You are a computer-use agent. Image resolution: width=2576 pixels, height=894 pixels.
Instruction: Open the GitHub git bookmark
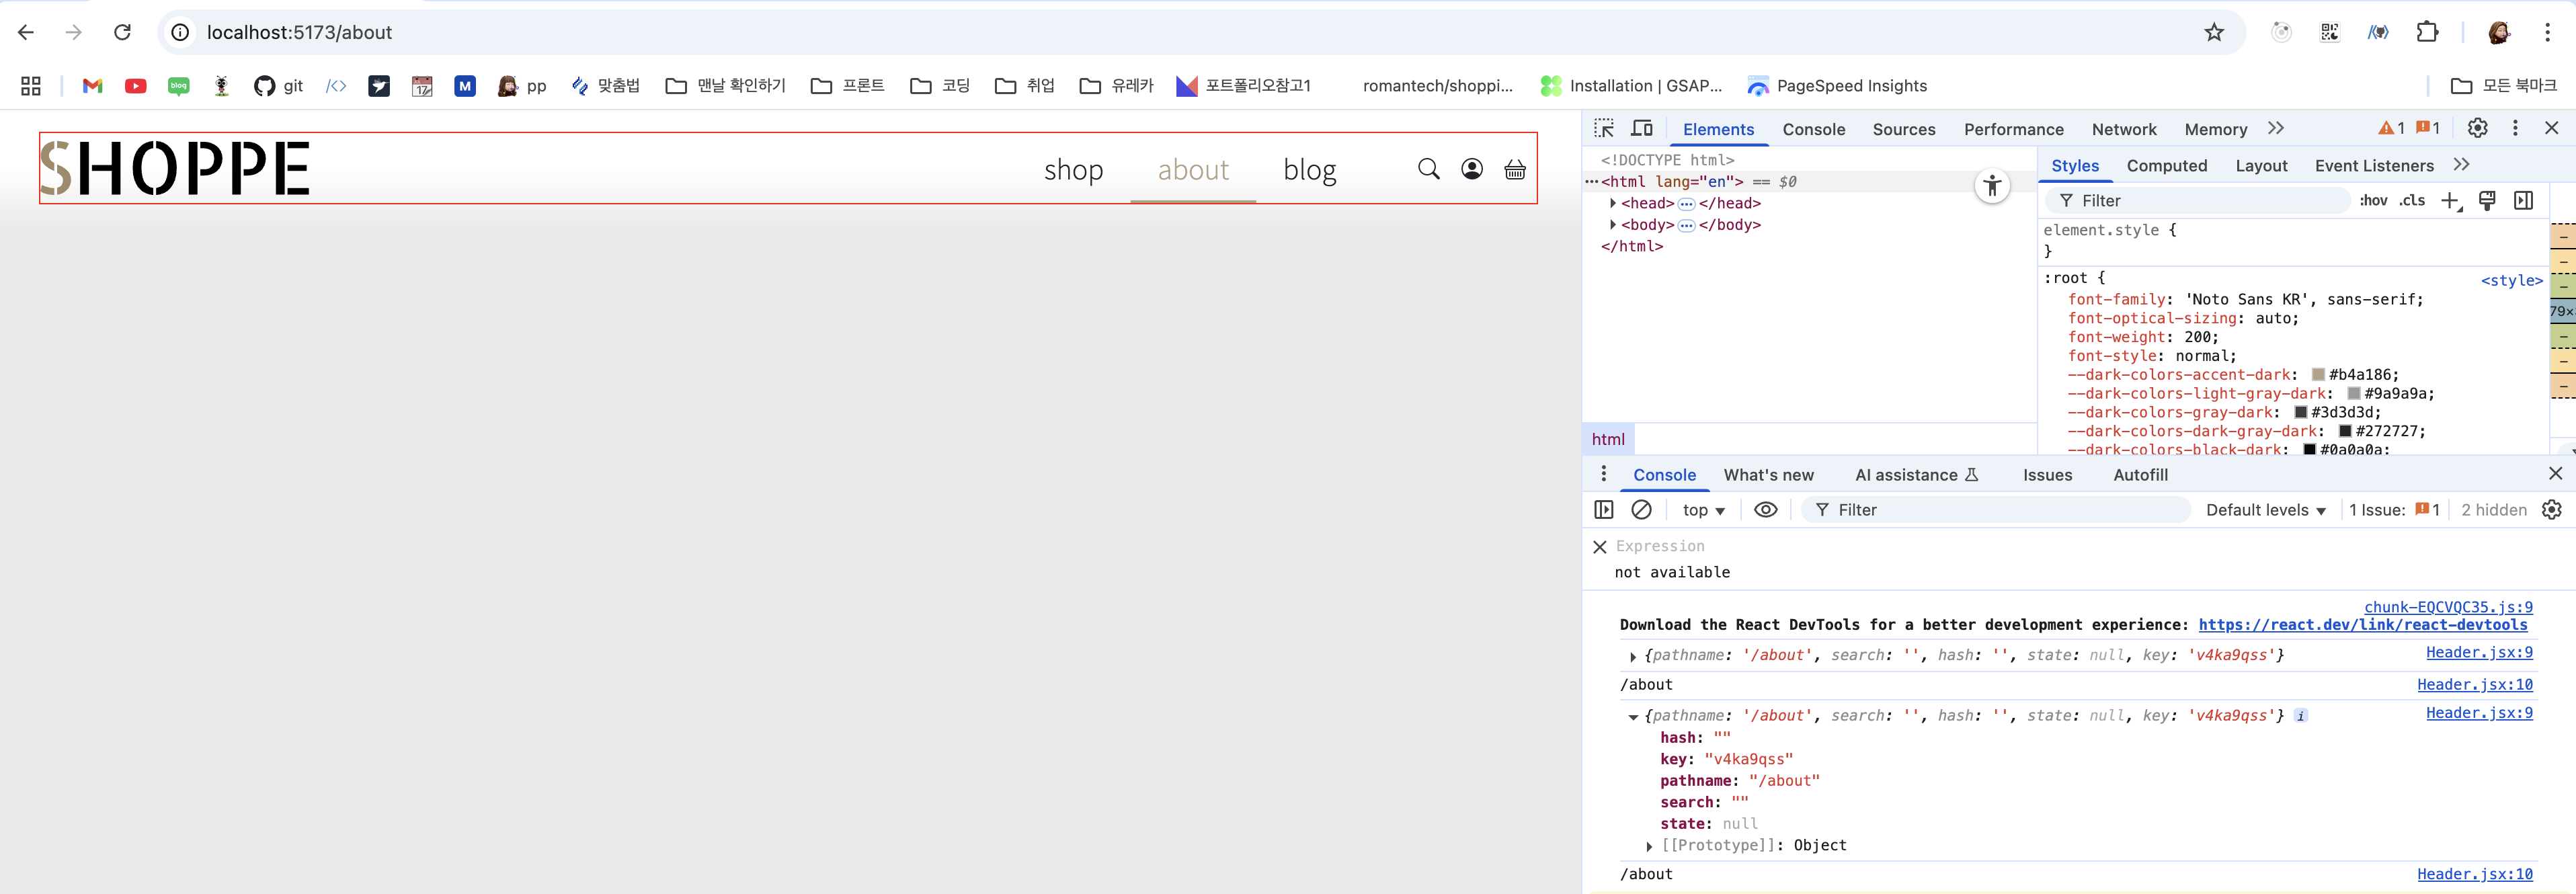point(278,86)
